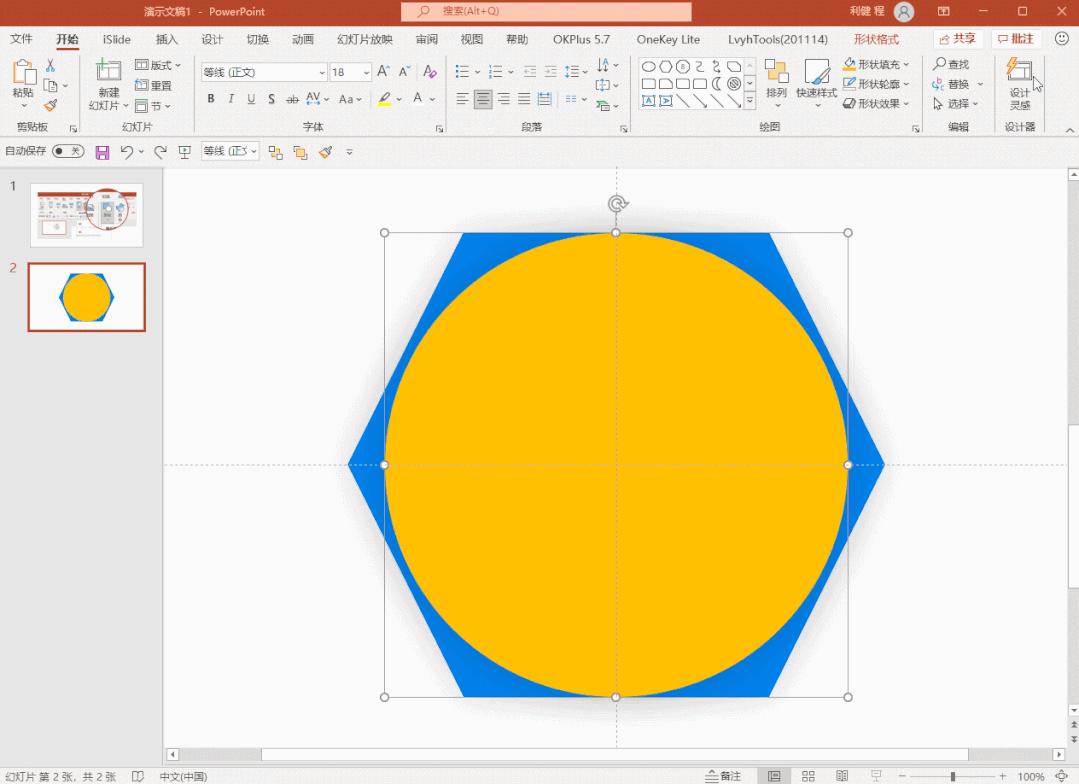This screenshot has width=1079, height=784.
Task: Click the Save icon in quick access toolbar
Action: pyautogui.click(x=102, y=152)
